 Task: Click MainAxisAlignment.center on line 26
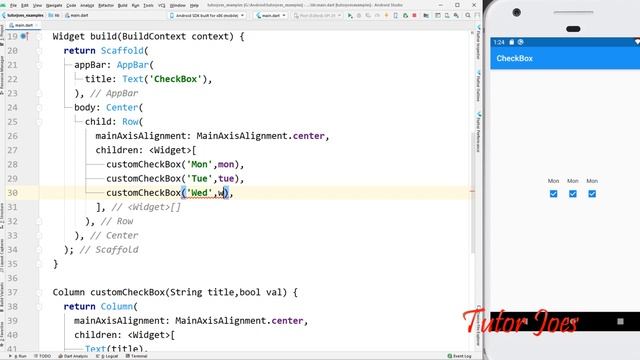260,136
